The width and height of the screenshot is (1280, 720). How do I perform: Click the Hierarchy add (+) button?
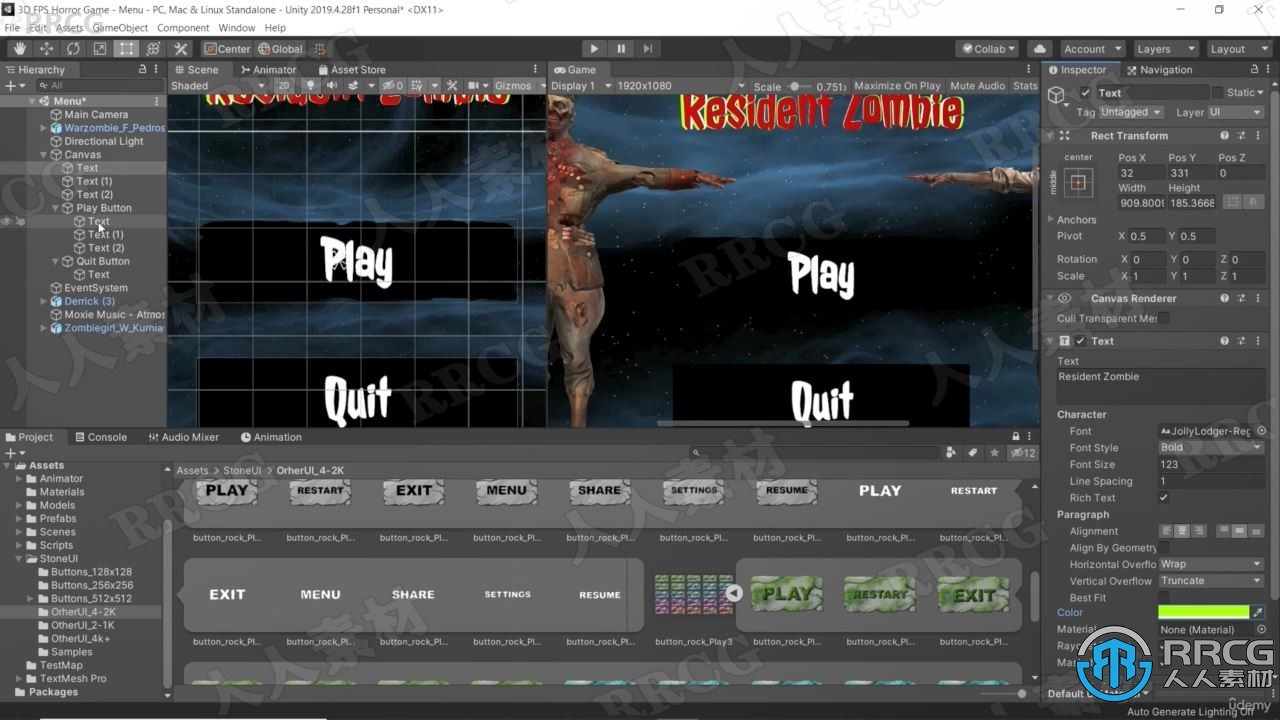pos(10,86)
